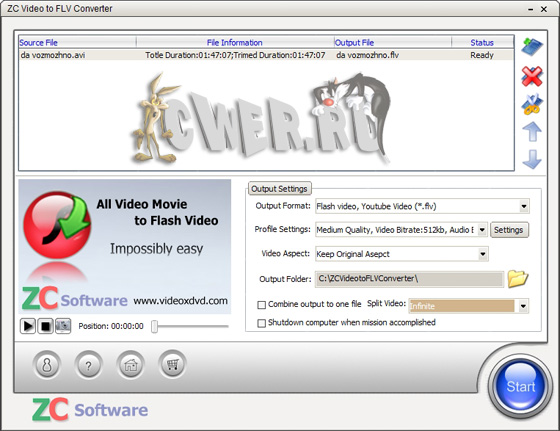This screenshot has width=560, height=431.
Task: Move file up with the up arrow
Action: point(532,132)
